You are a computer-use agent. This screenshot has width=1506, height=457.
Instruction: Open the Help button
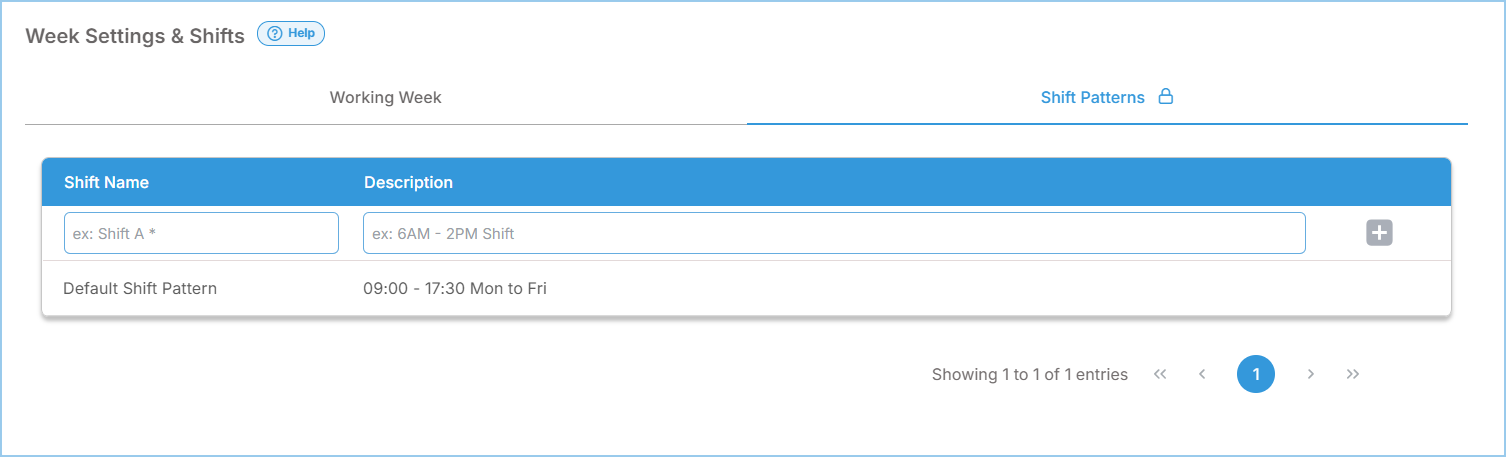tap(291, 34)
